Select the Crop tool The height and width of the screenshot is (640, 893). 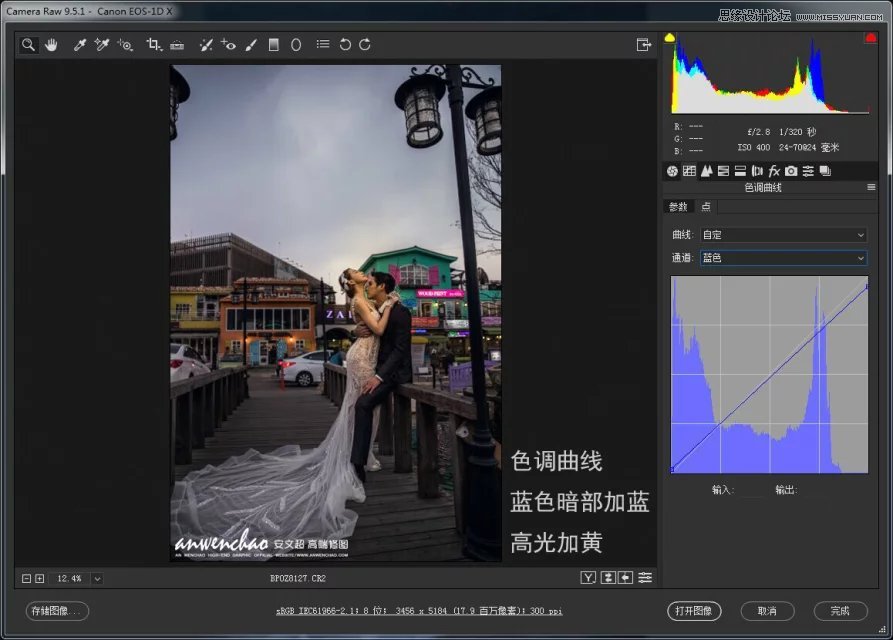154,44
